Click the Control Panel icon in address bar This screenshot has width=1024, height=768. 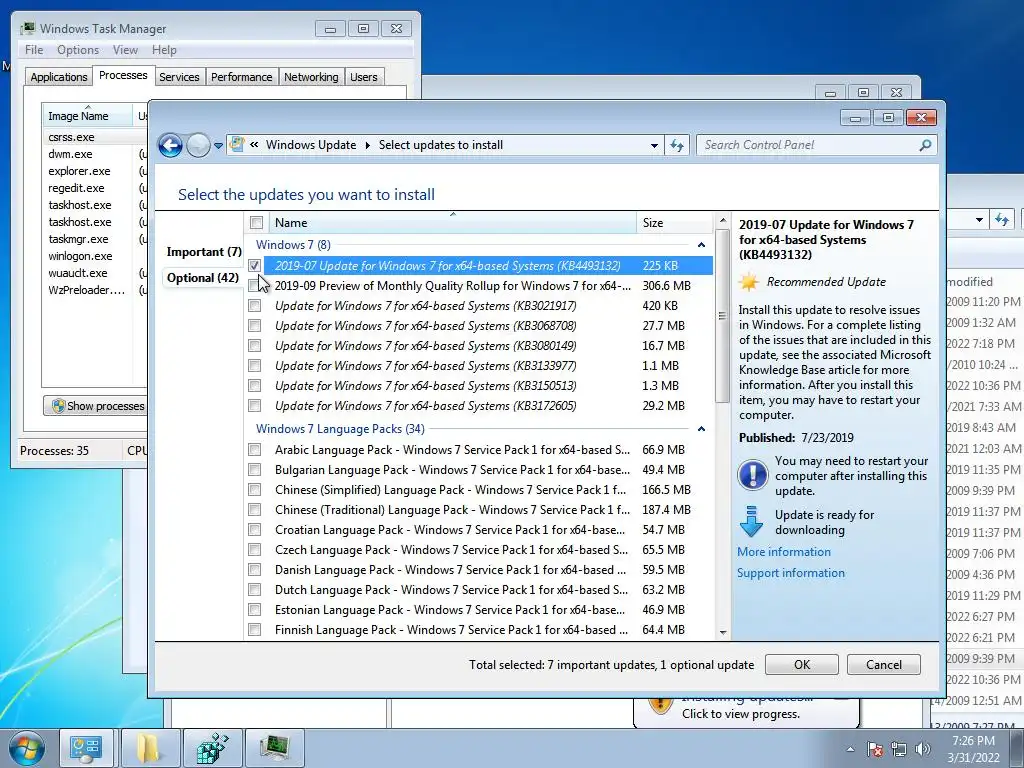click(237, 144)
